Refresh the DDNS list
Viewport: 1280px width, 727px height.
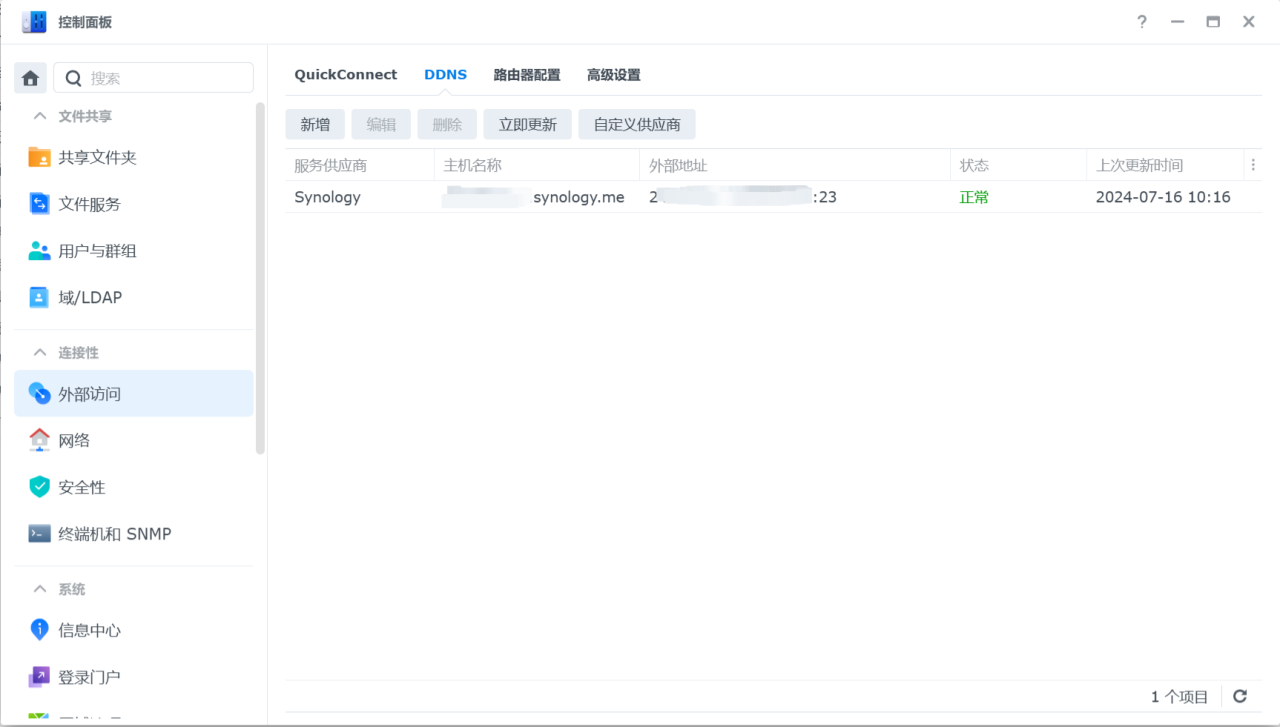coord(1240,697)
